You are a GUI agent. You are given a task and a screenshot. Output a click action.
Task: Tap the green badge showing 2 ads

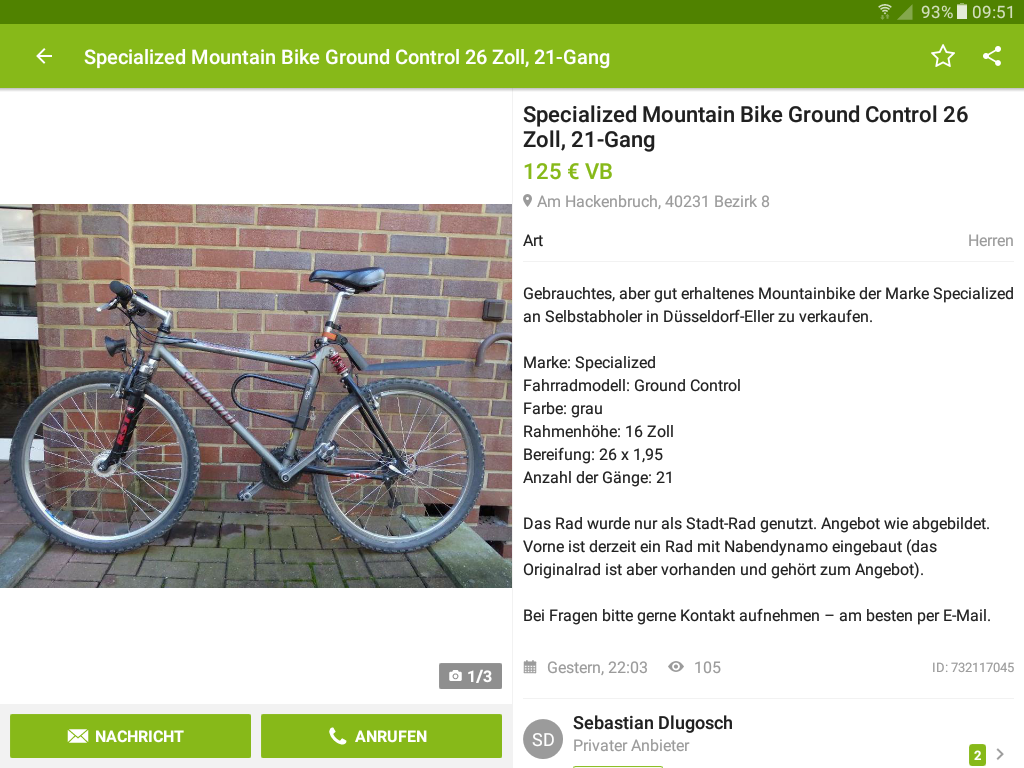point(977,755)
